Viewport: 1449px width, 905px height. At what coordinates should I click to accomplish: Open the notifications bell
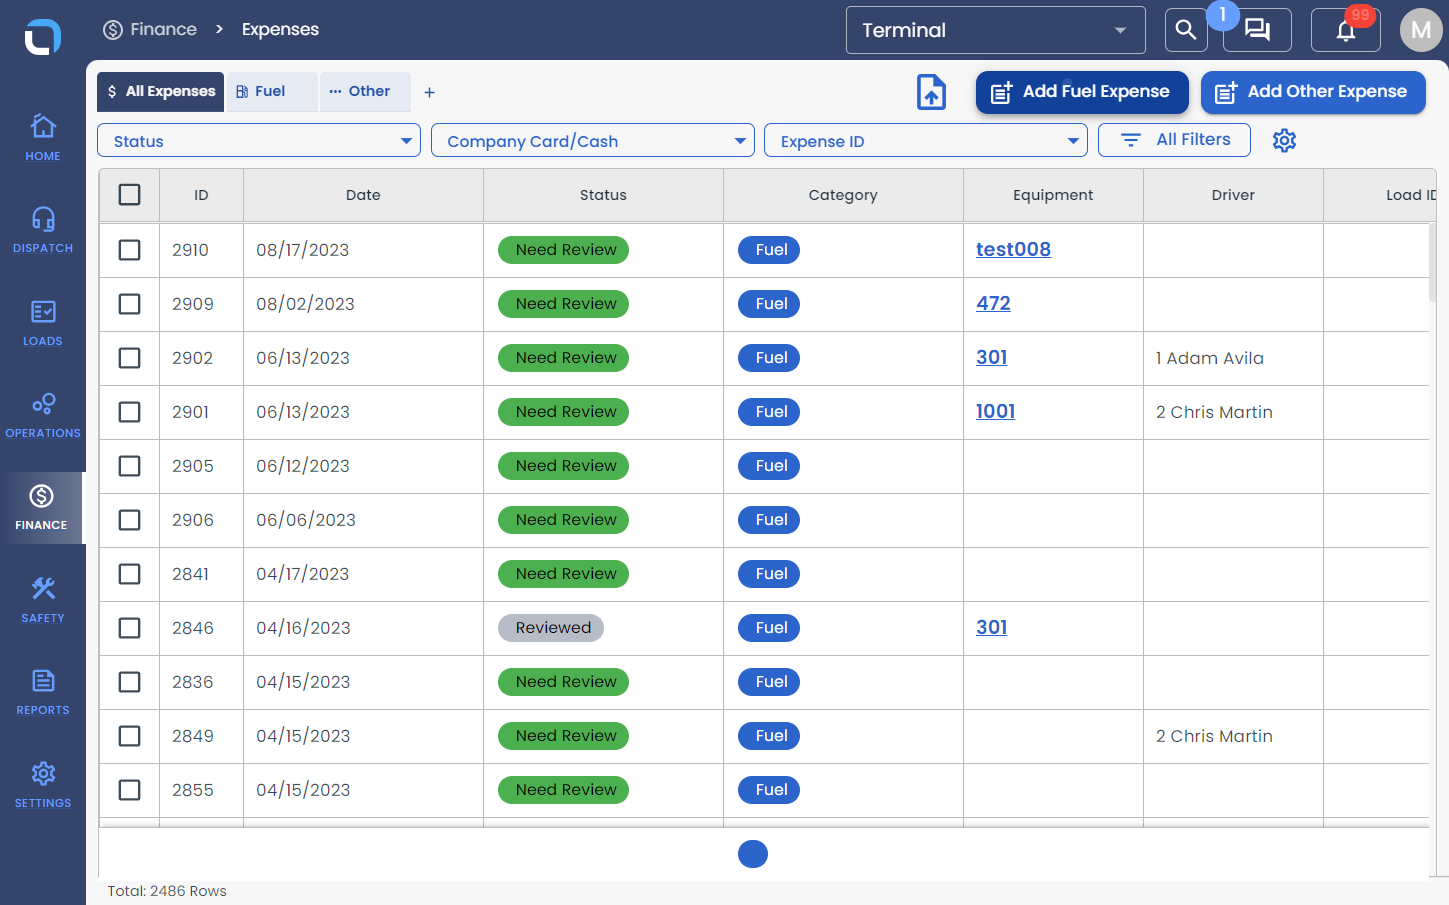(1346, 30)
